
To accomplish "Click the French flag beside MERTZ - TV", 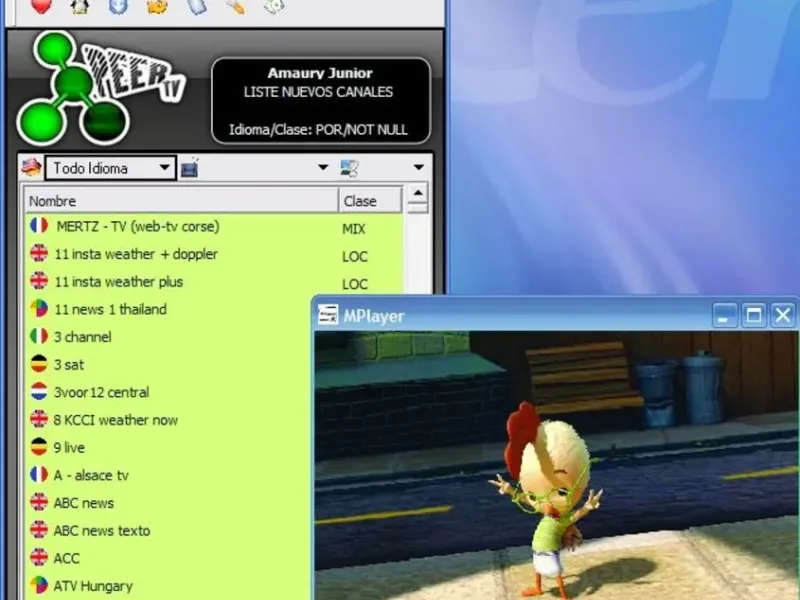I will pyautogui.click(x=39, y=226).
